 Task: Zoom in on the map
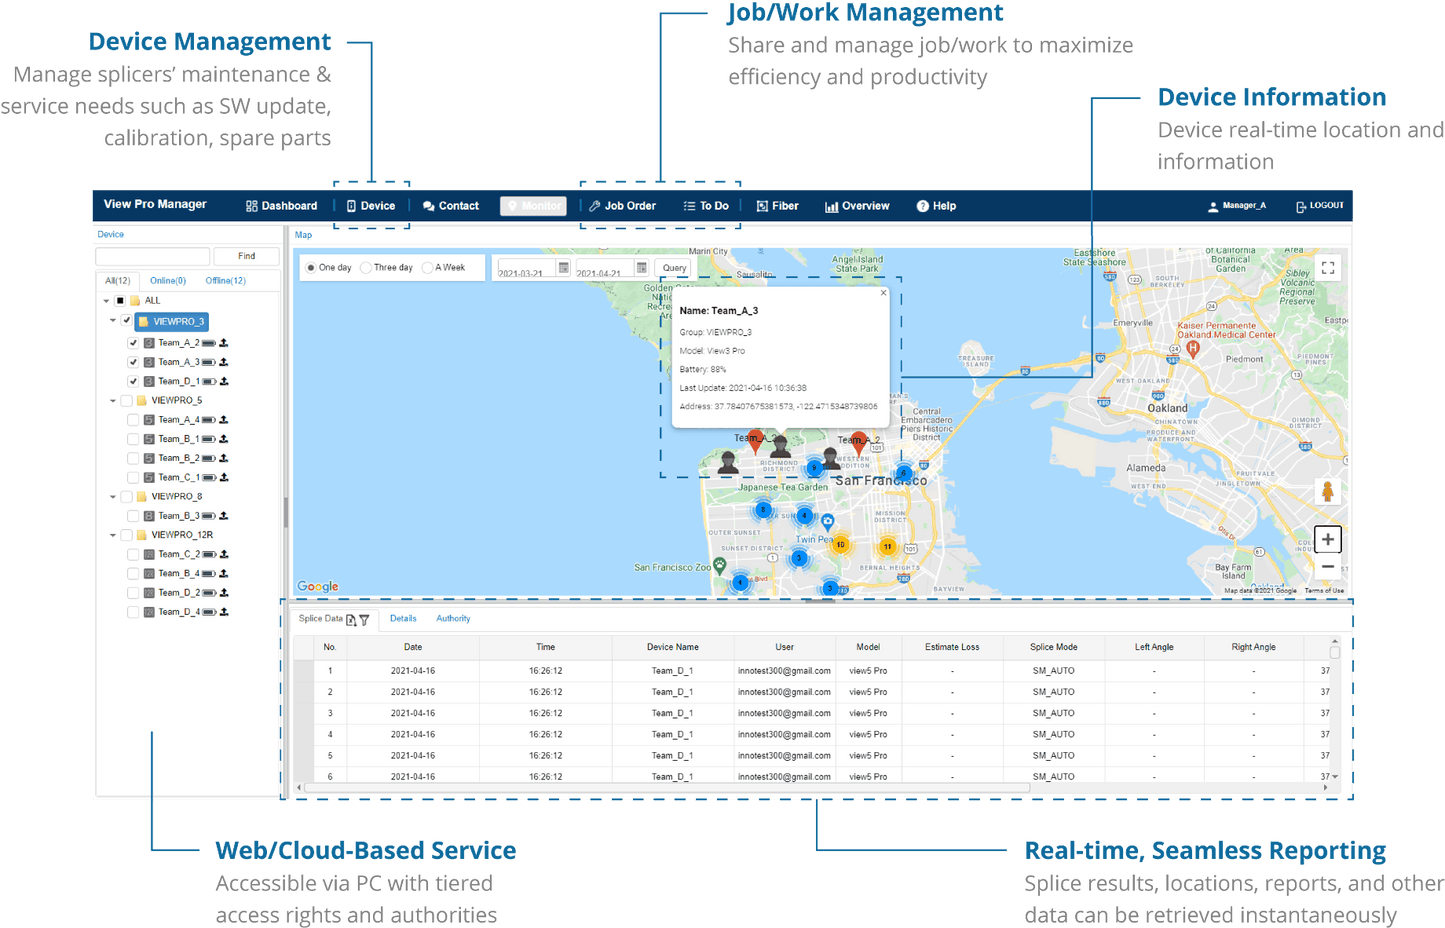pos(1327,540)
